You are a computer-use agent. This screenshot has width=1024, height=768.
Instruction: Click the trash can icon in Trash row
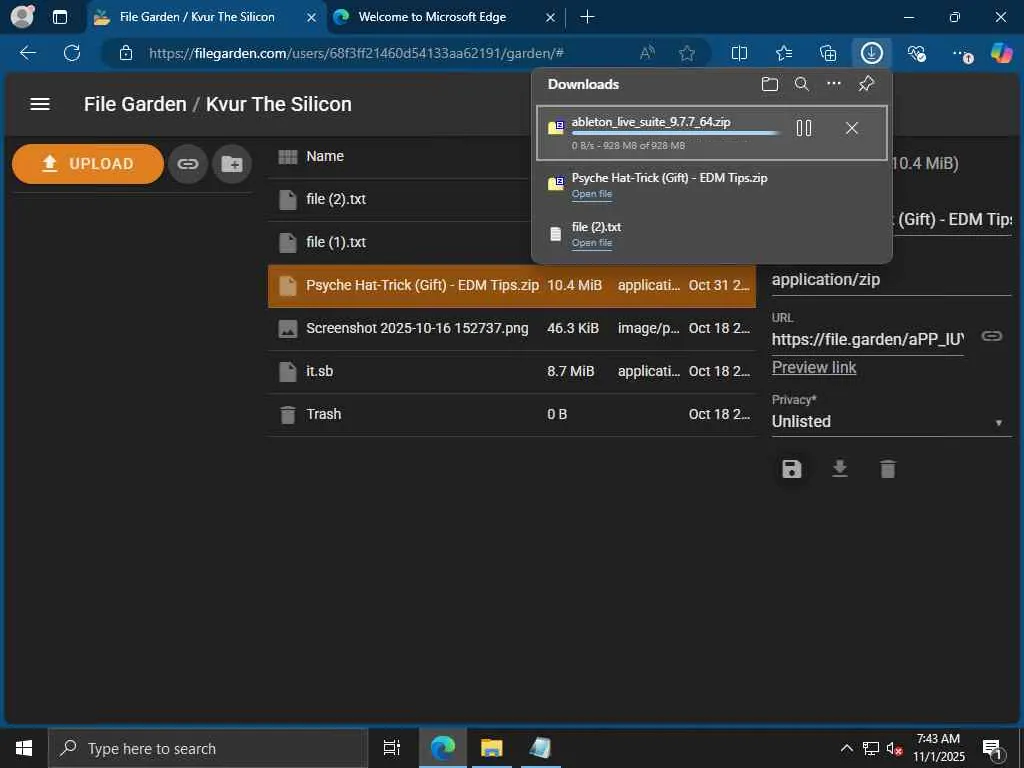coord(287,415)
